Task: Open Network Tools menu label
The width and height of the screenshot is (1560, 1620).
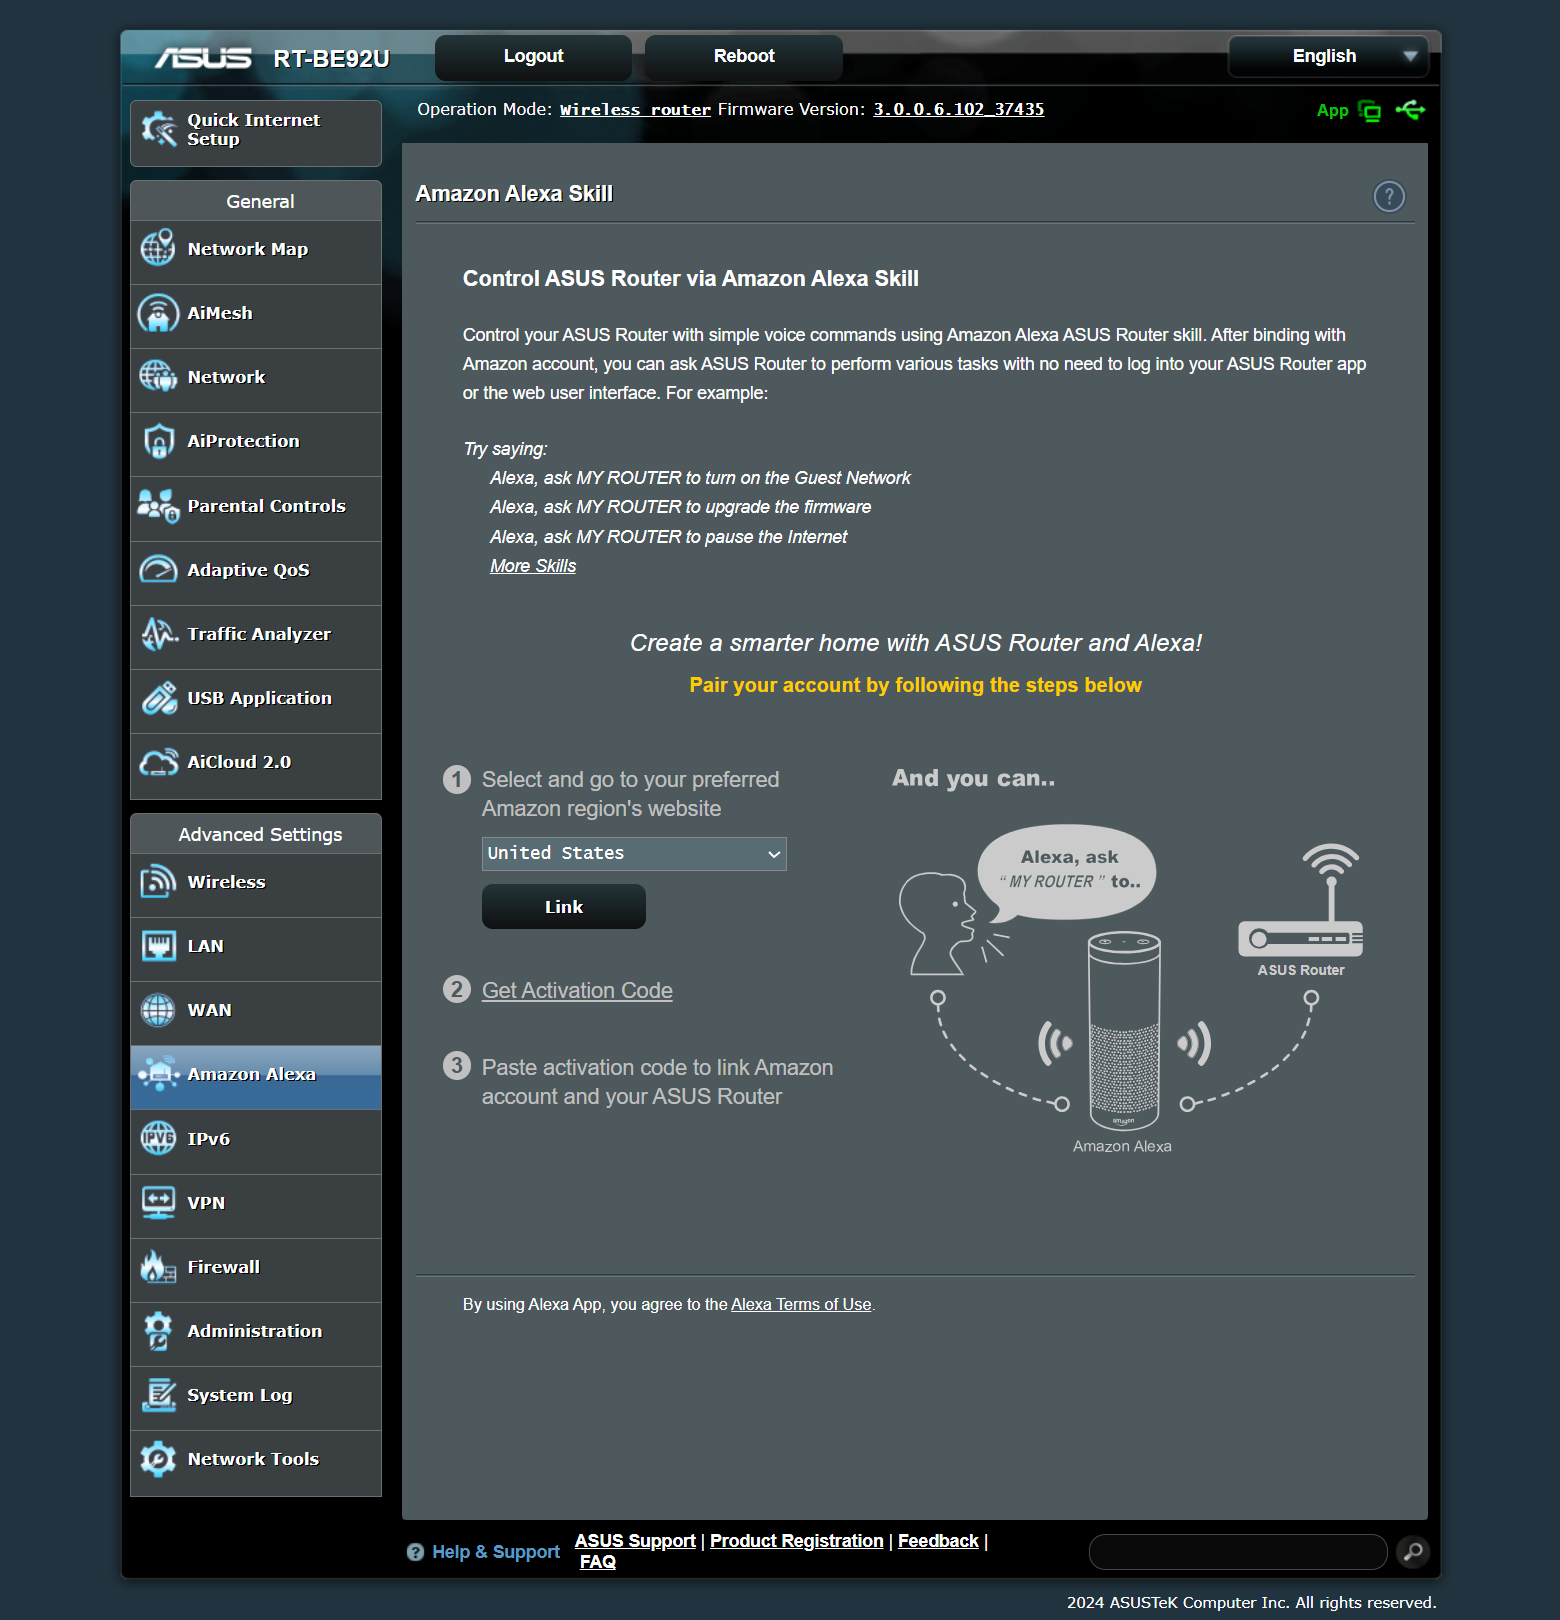Action: [253, 1459]
